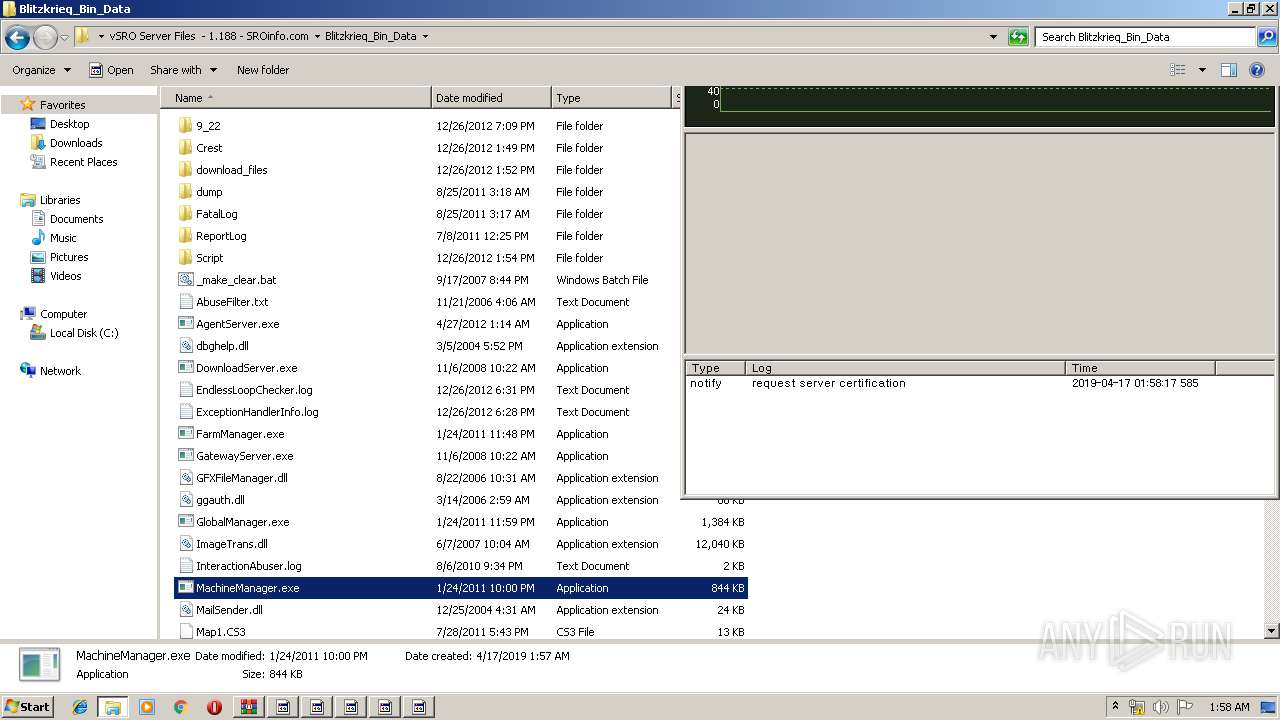Open Downloads in Favorites
This screenshot has height=720, width=1280.
point(76,143)
